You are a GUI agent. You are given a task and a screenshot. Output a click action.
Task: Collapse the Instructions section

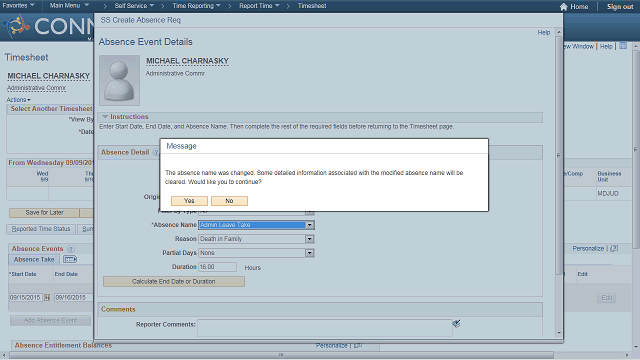pos(105,117)
